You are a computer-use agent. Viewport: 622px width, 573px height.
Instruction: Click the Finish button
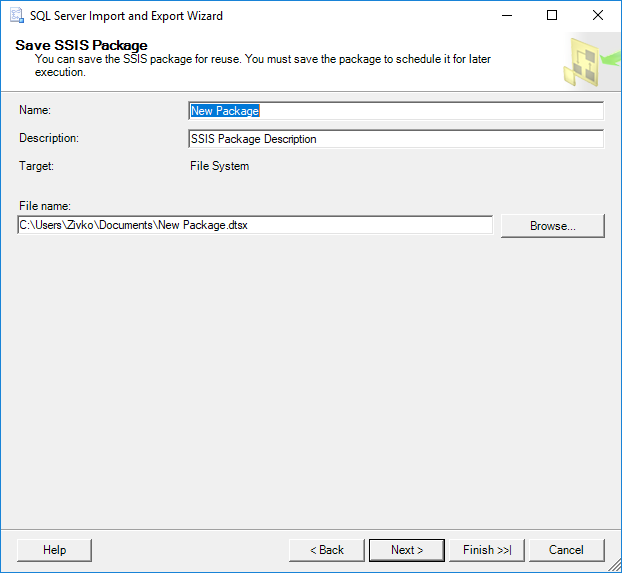pos(487,550)
